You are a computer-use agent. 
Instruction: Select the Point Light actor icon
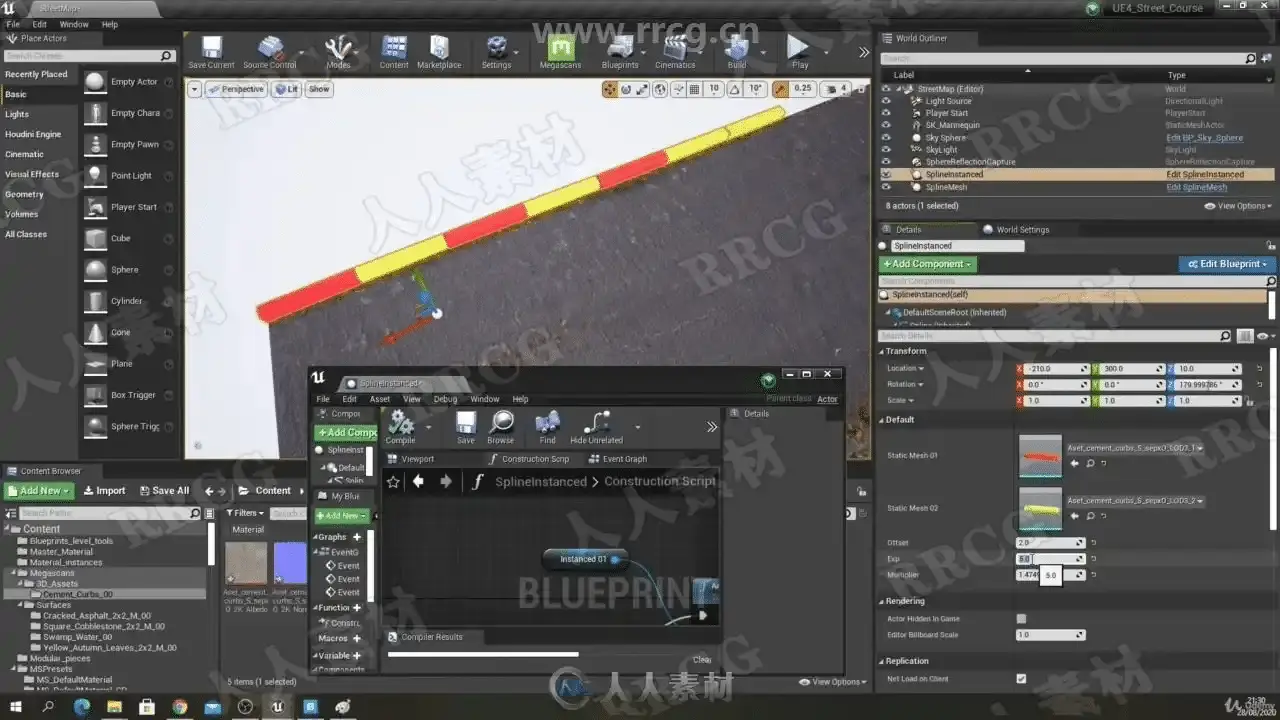pos(95,175)
